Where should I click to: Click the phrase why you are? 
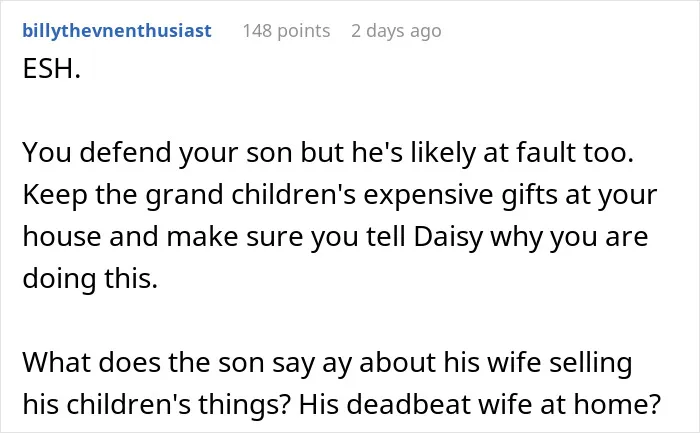[x=569, y=237]
